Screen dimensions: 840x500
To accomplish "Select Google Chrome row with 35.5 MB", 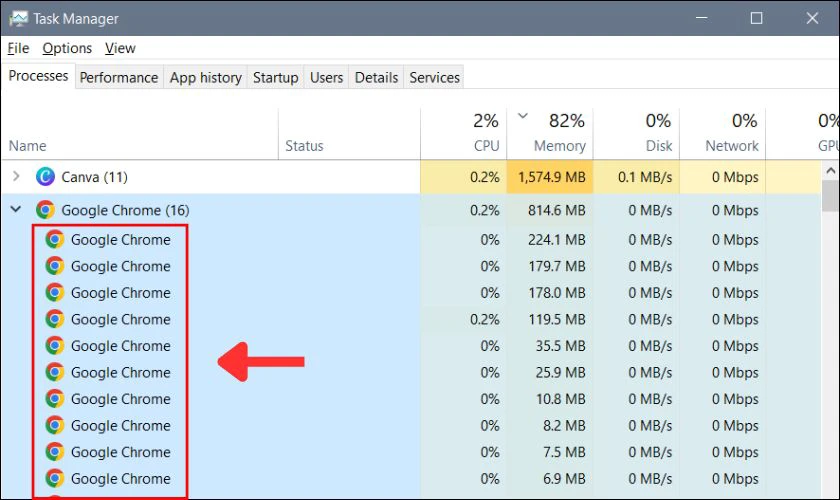I will coord(410,346).
